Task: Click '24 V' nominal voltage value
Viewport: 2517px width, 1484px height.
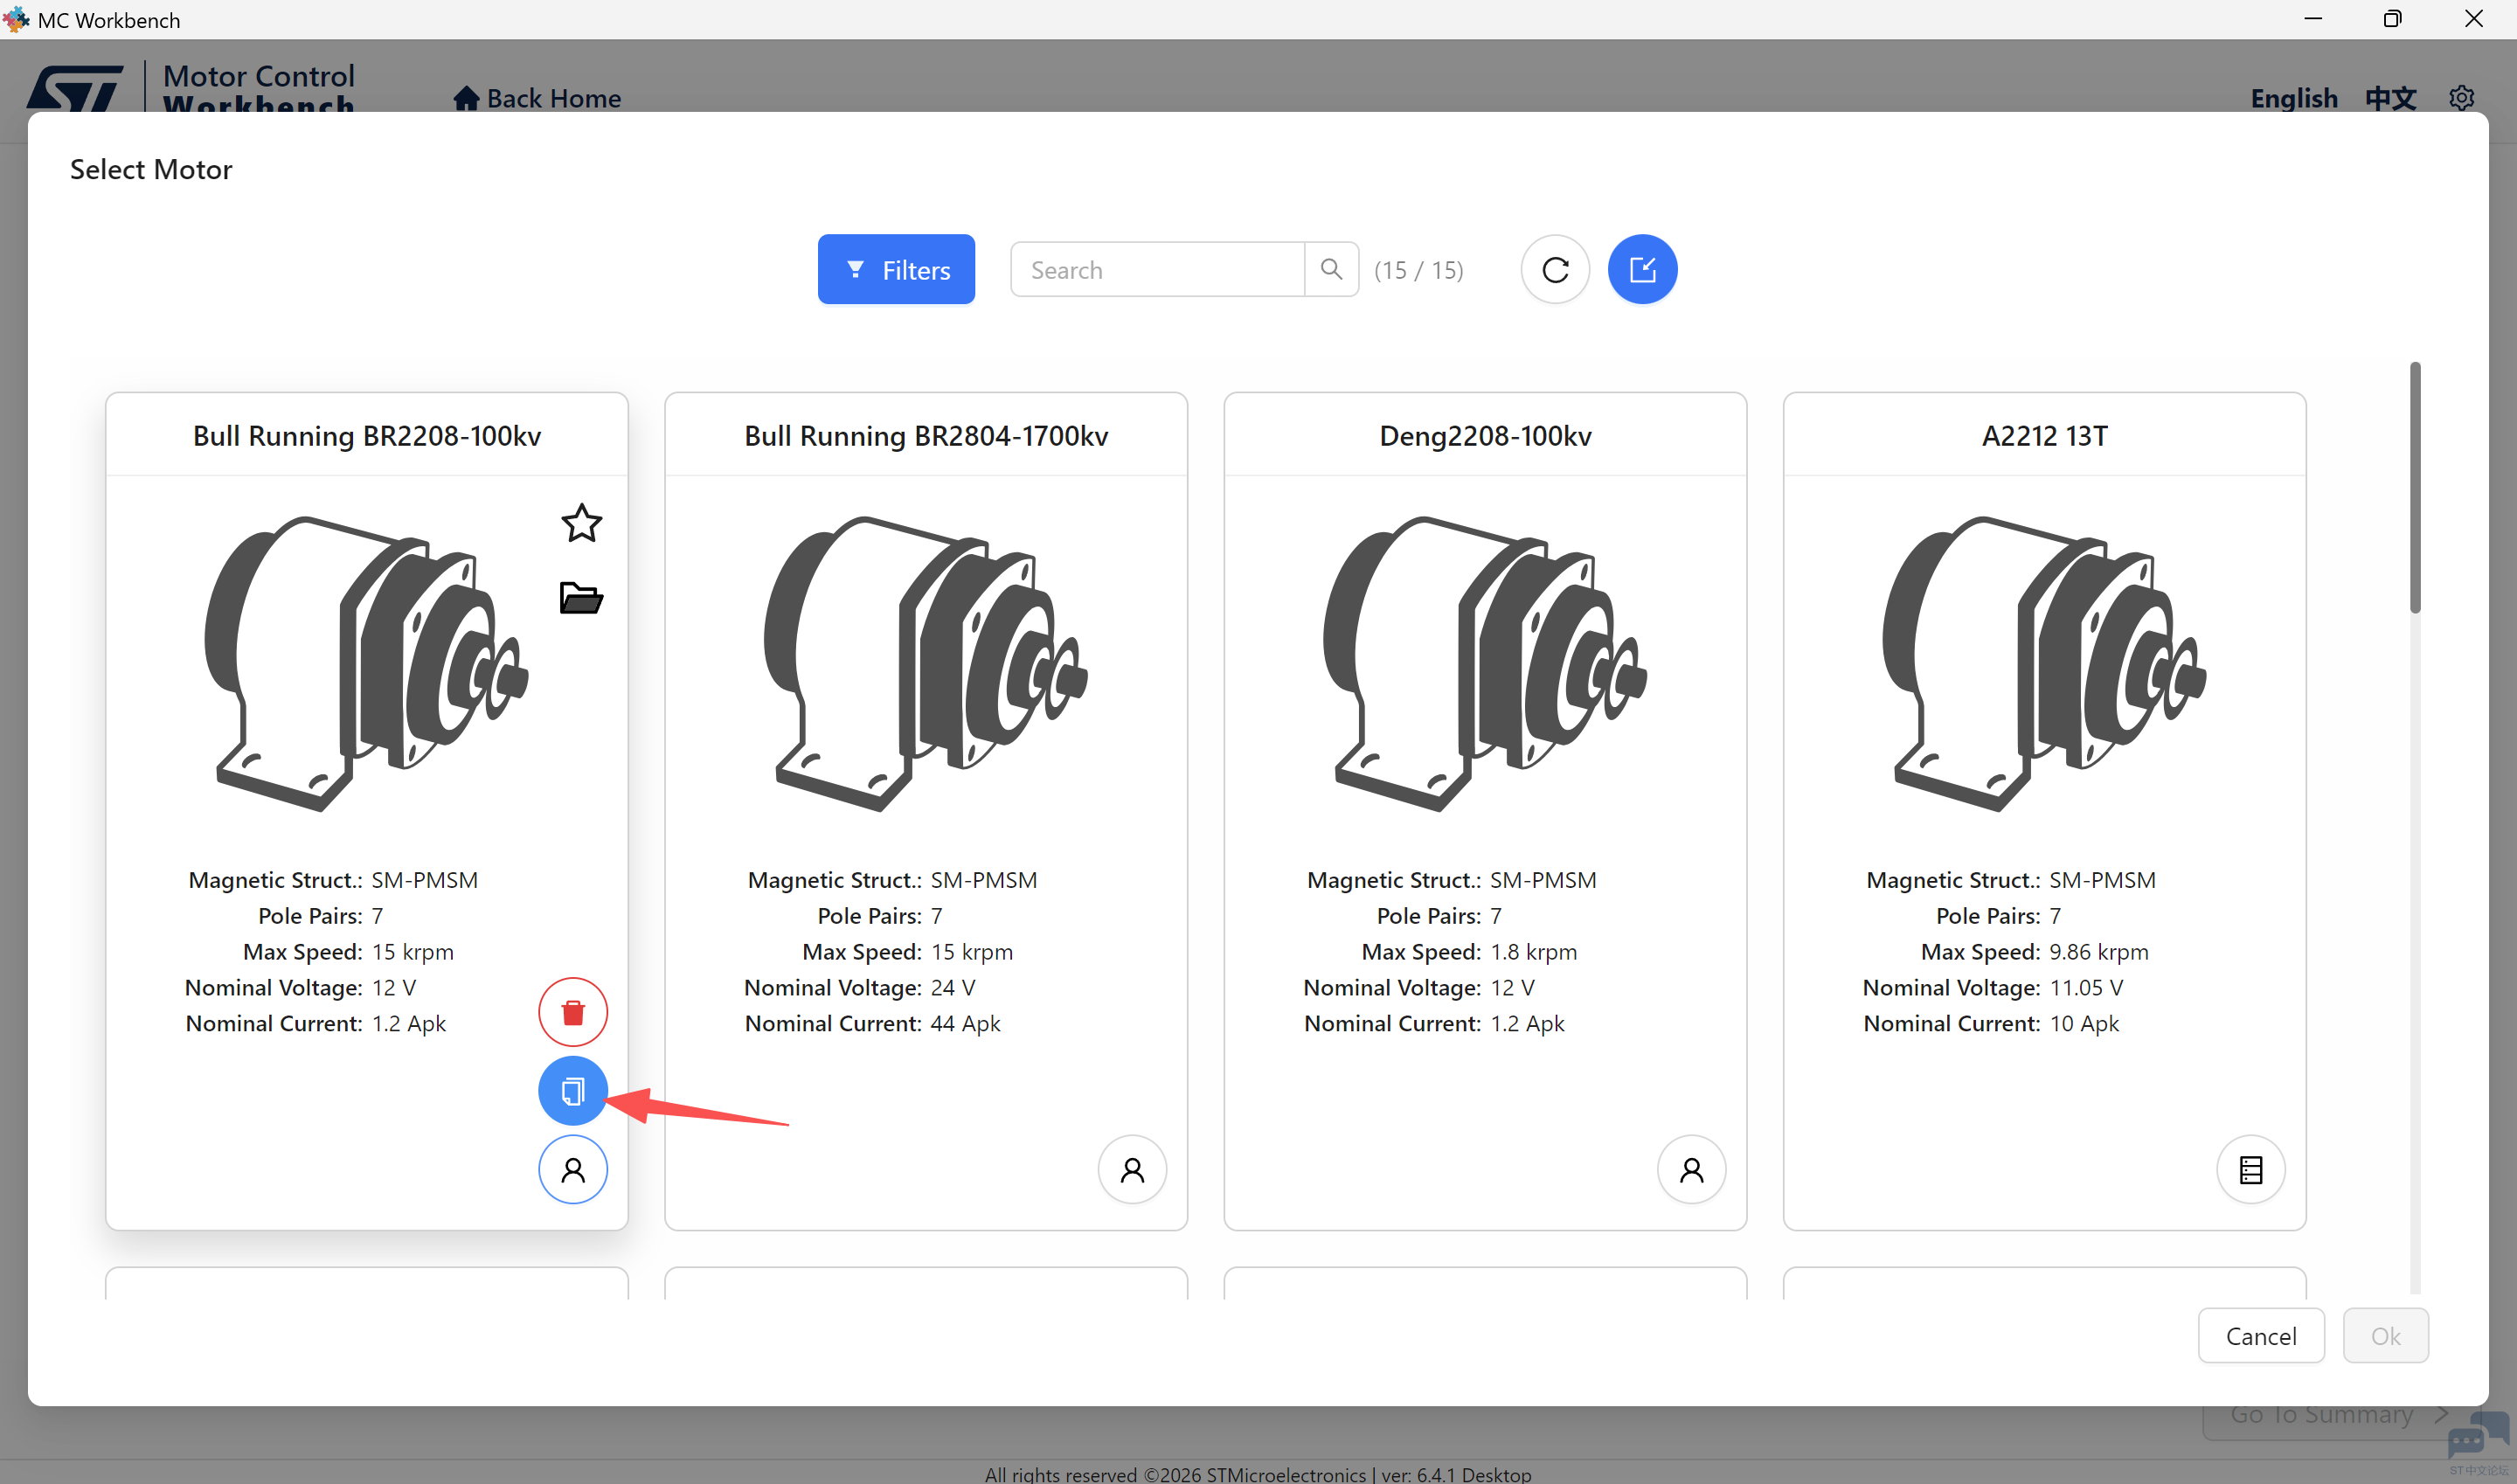Action: [x=952, y=987]
